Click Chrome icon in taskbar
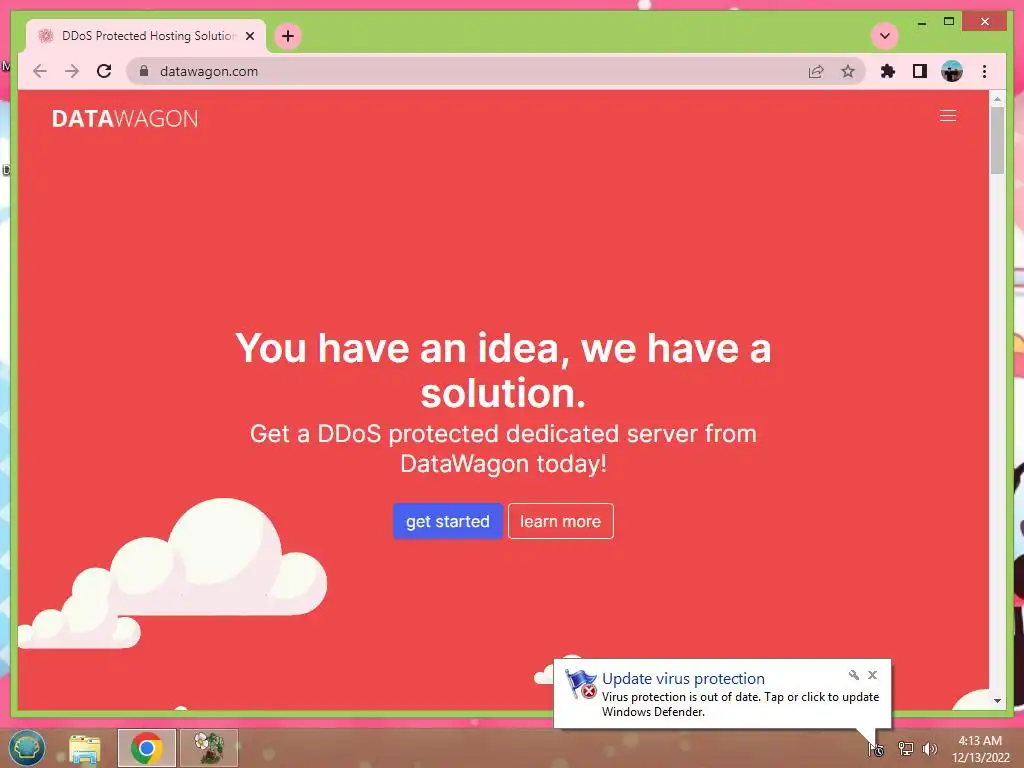 [x=146, y=748]
